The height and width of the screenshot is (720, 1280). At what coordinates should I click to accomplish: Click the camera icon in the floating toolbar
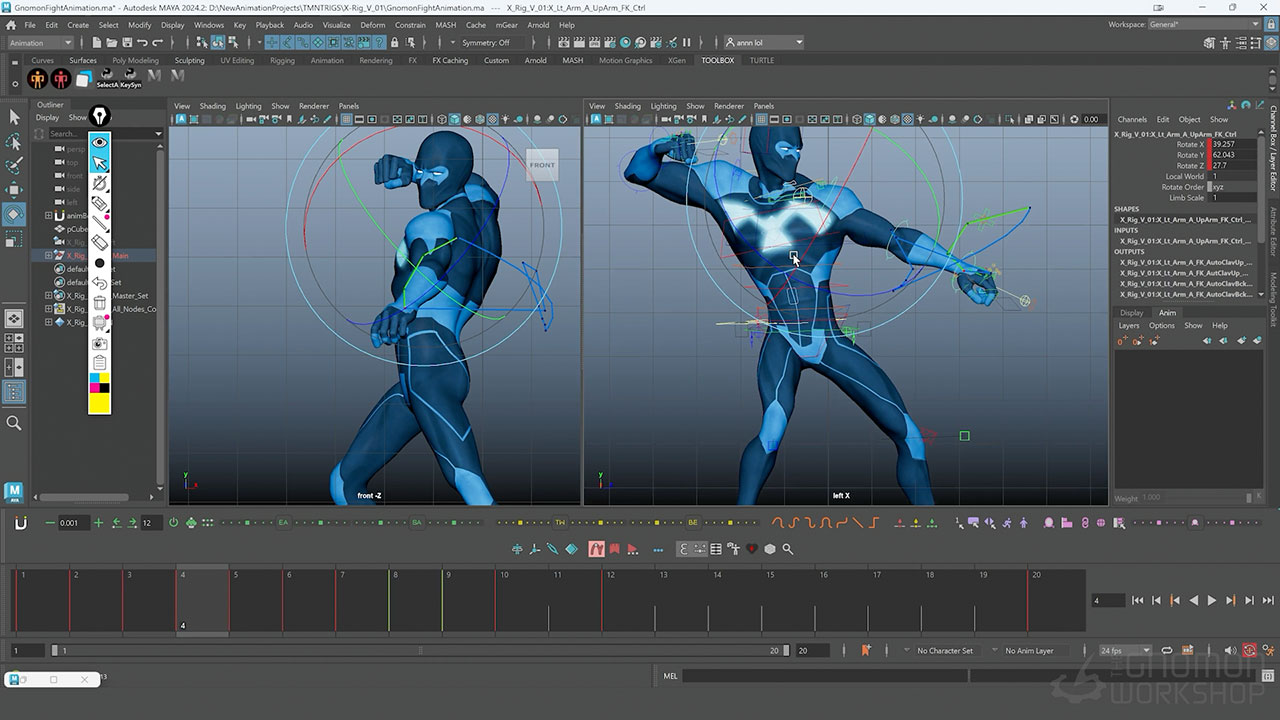(100, 343)
